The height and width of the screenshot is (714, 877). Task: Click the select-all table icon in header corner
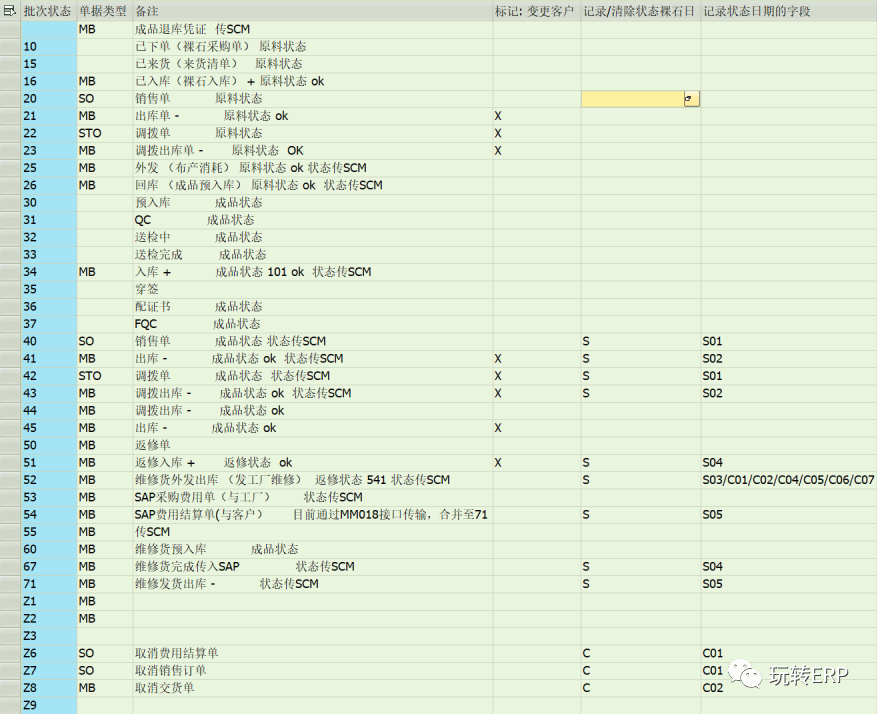click(10, 10)
